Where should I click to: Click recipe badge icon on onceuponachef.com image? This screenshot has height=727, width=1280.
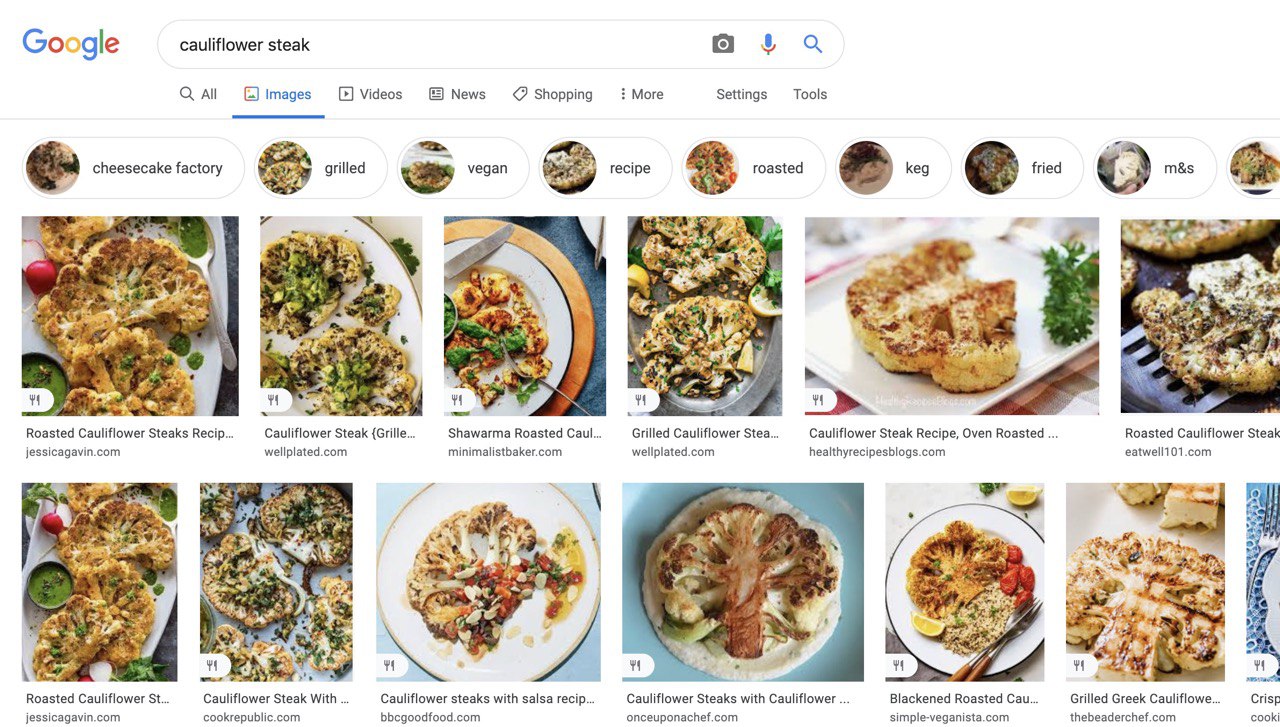pos(635,665)
